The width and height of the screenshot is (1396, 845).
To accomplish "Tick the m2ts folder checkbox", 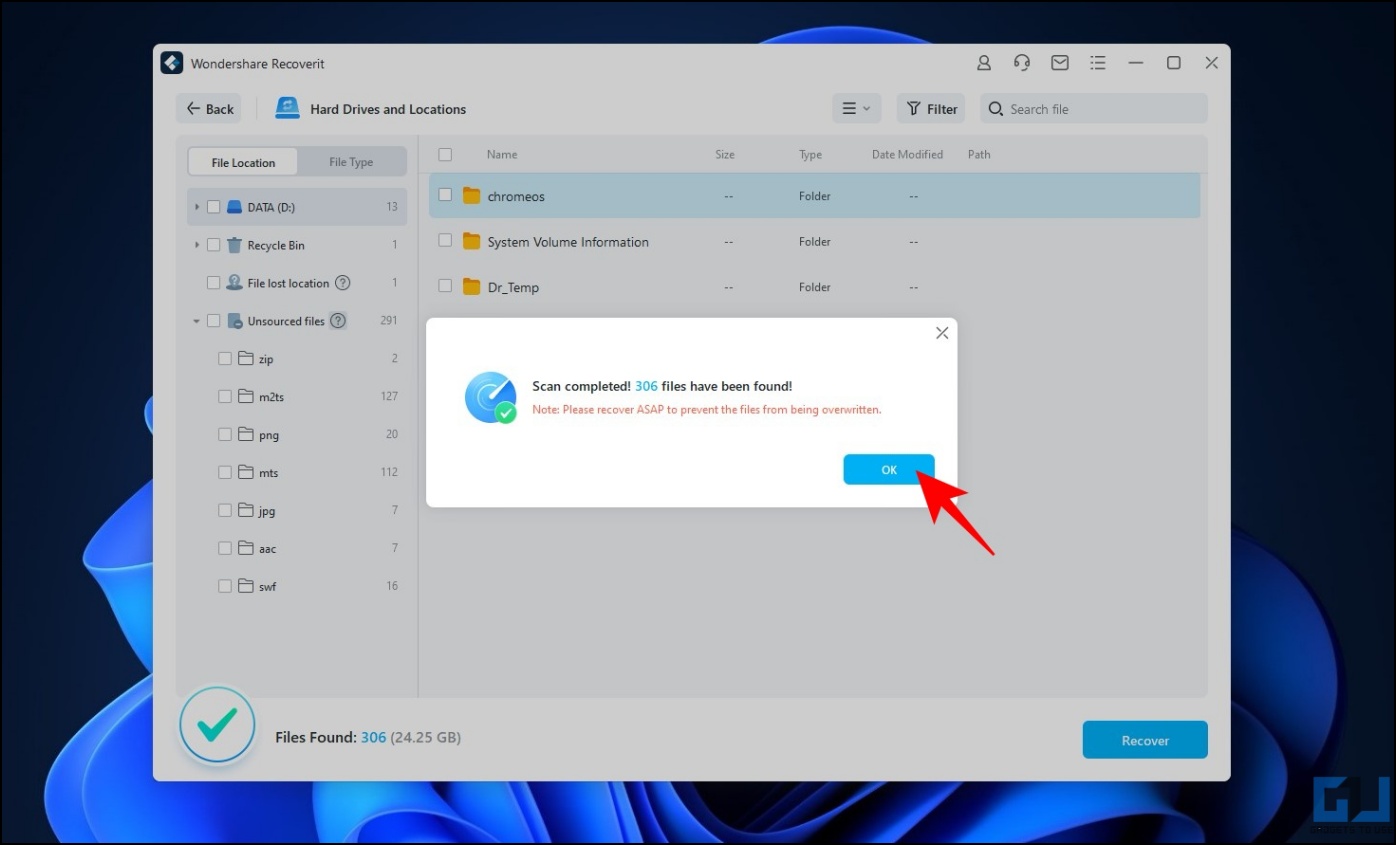I will 225,396.
